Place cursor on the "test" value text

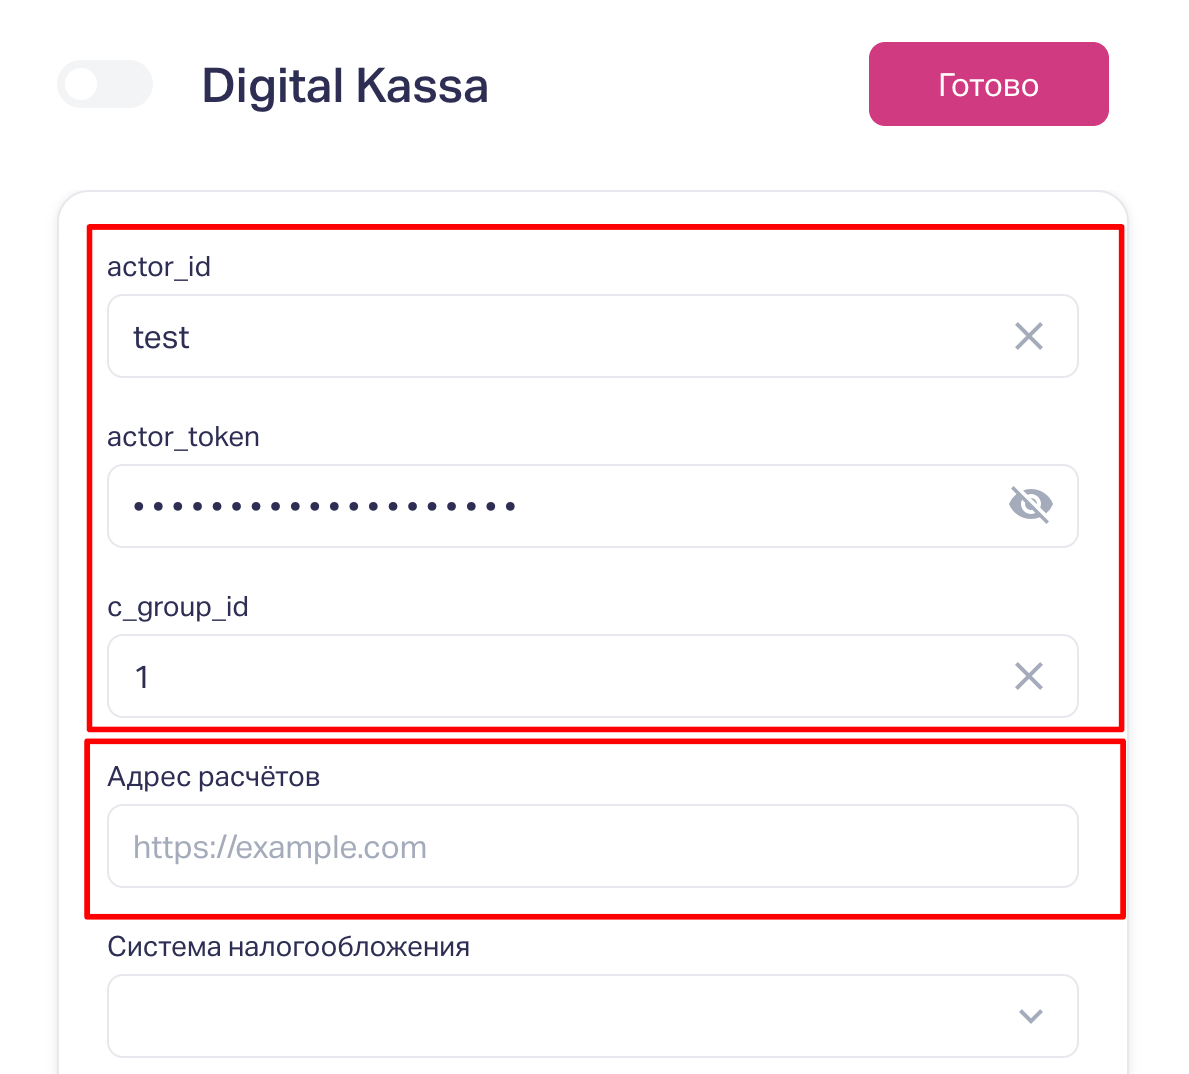161,338
